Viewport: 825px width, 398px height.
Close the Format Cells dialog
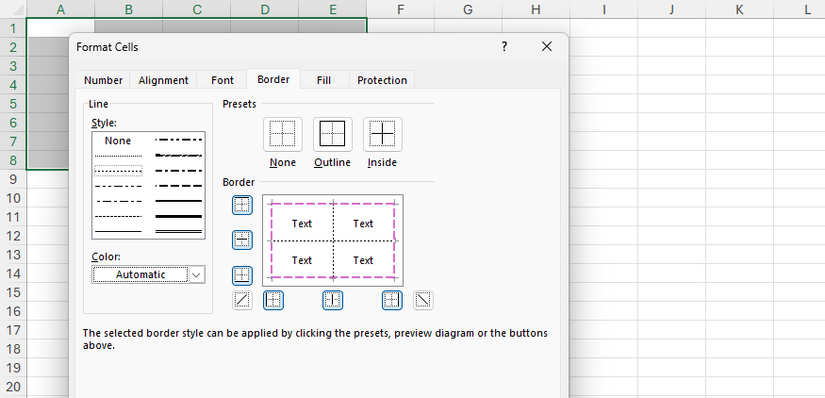[547, 46]
